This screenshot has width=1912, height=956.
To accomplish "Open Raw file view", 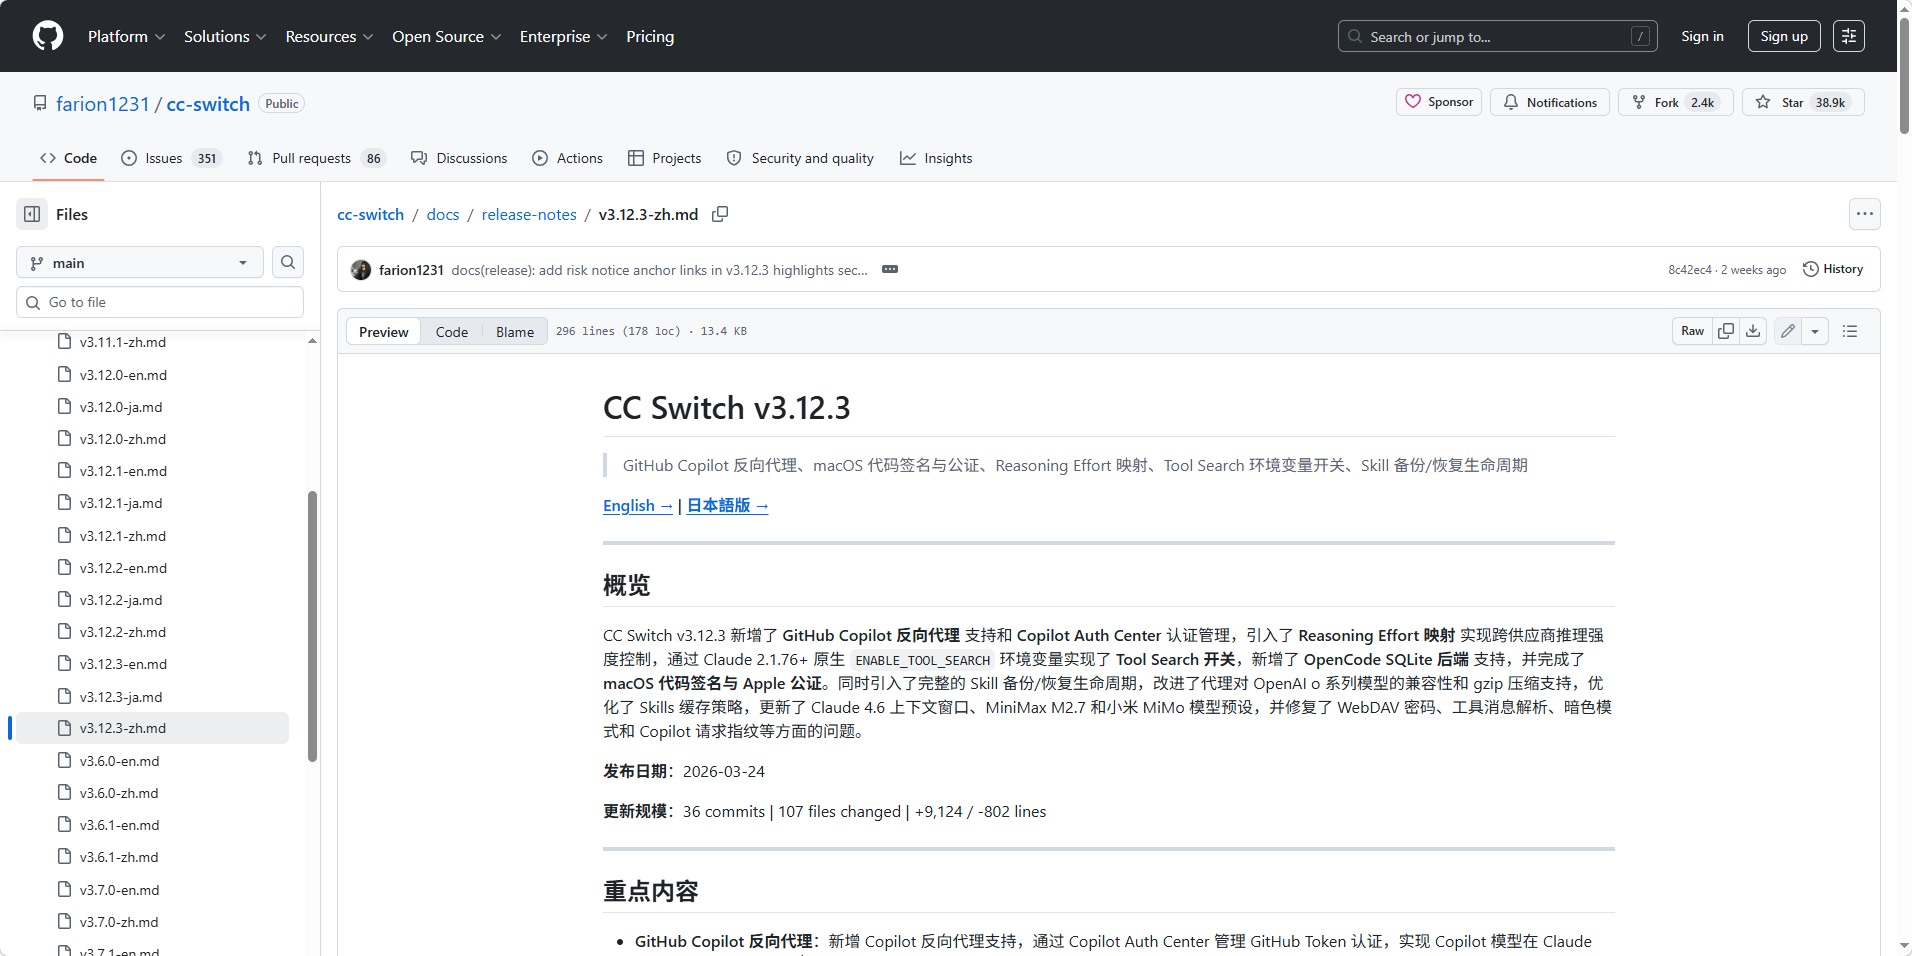I will (x=1692, y=331).
